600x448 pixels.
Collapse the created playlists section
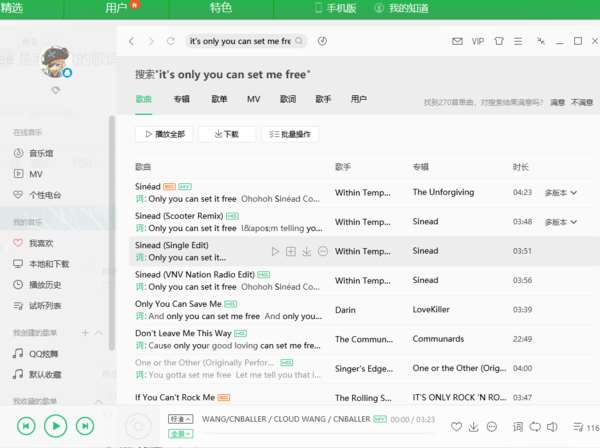99,332
